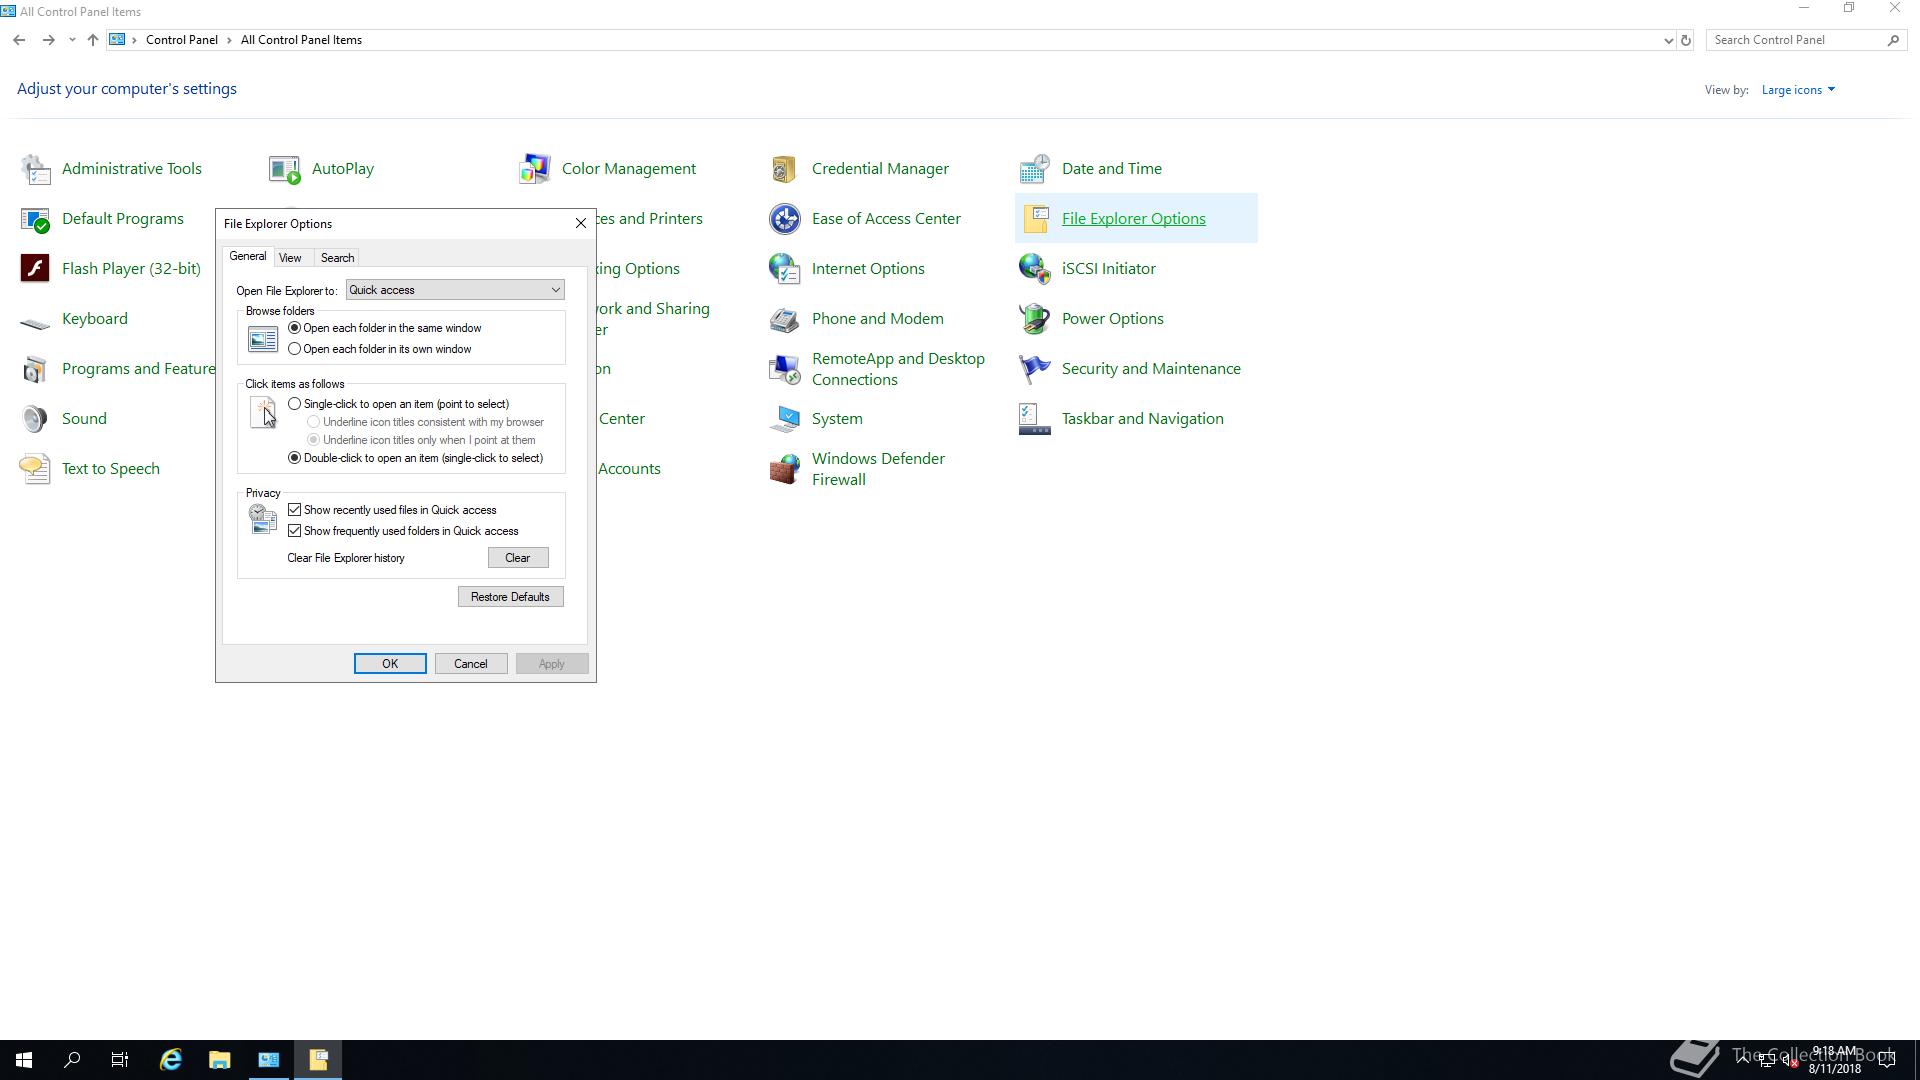
Task: Click the Control Panel search magnifier icon
Action: 1893,40
